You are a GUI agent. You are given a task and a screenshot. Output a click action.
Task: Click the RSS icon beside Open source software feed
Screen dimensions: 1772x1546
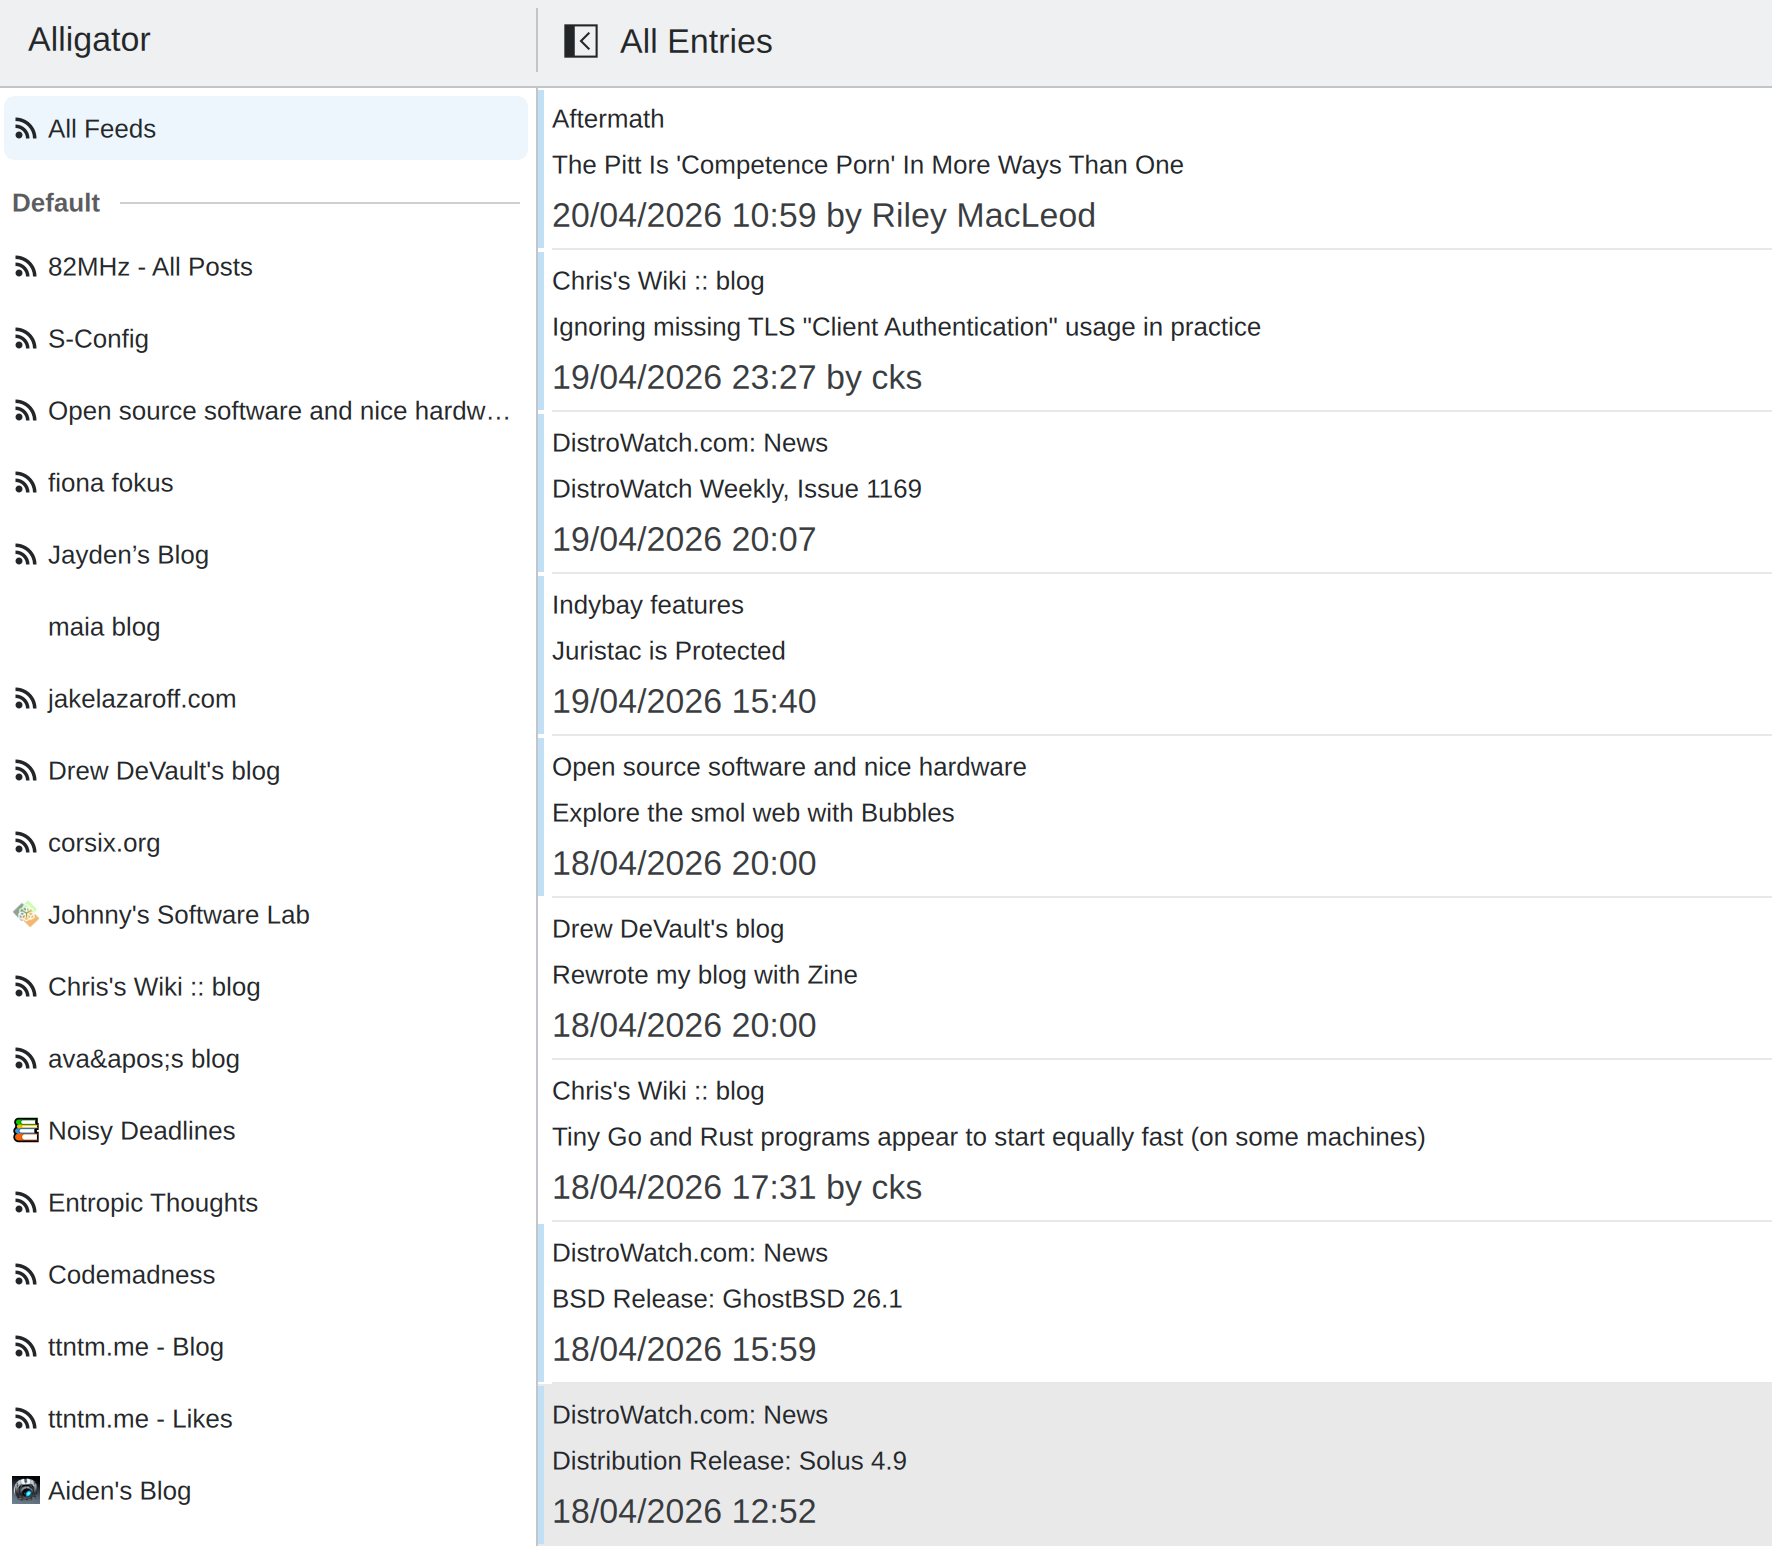pos(26,411)
